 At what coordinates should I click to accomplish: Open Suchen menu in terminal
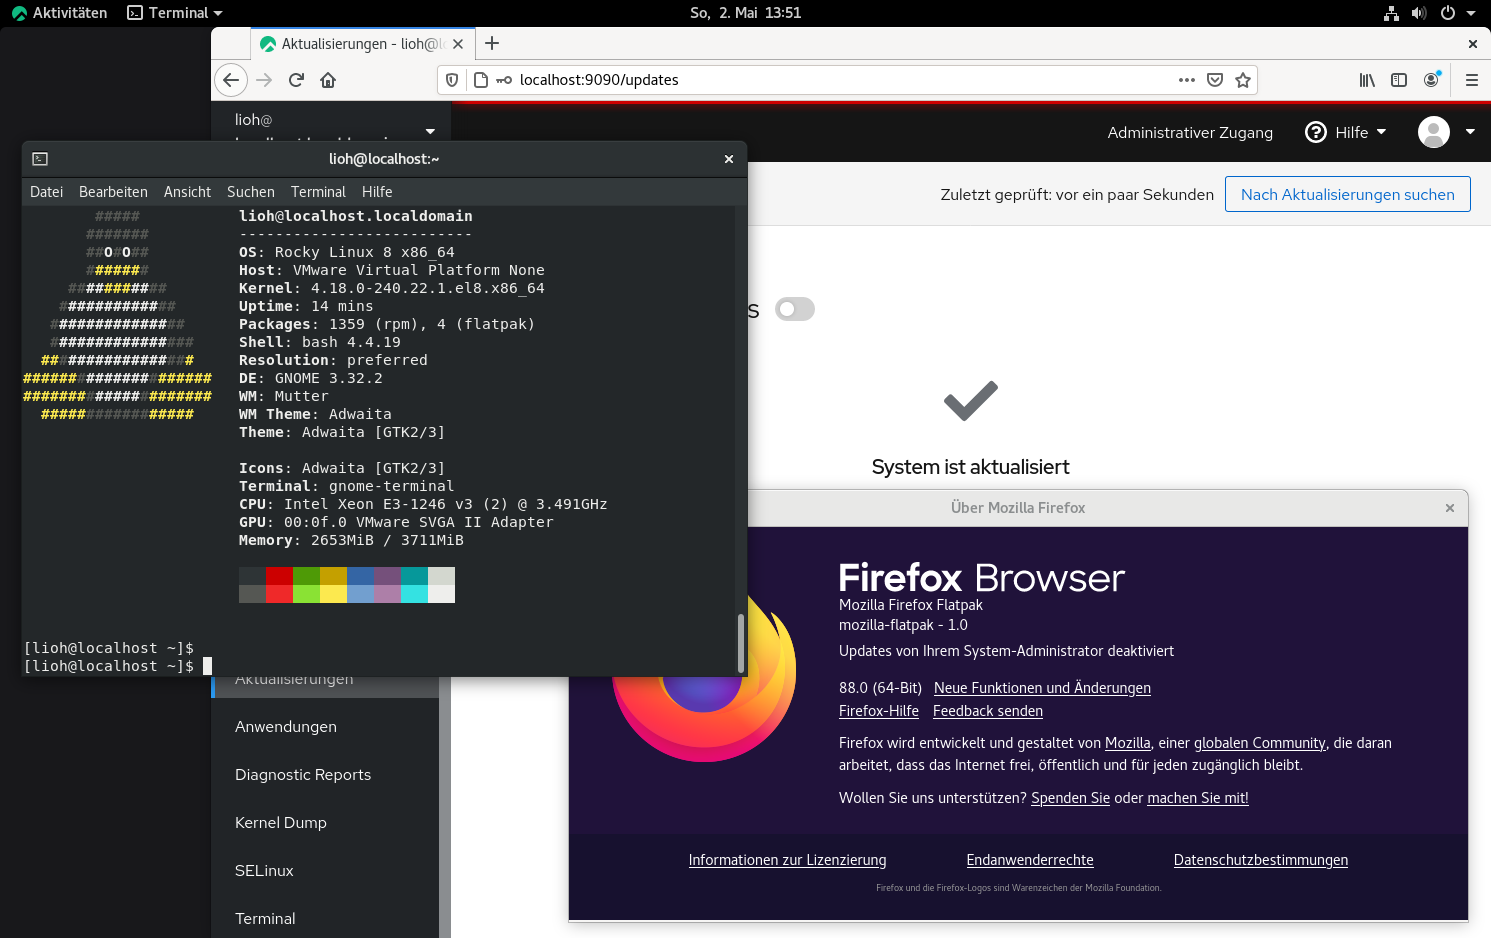(250, 192)
